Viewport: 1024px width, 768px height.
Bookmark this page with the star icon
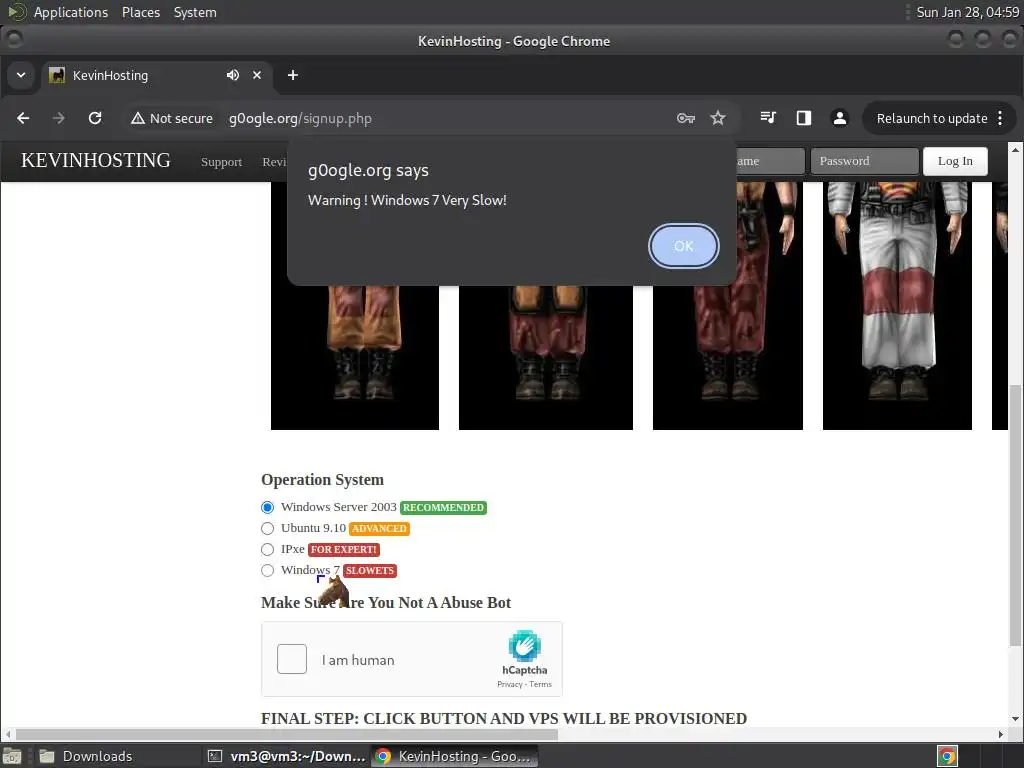718,118
